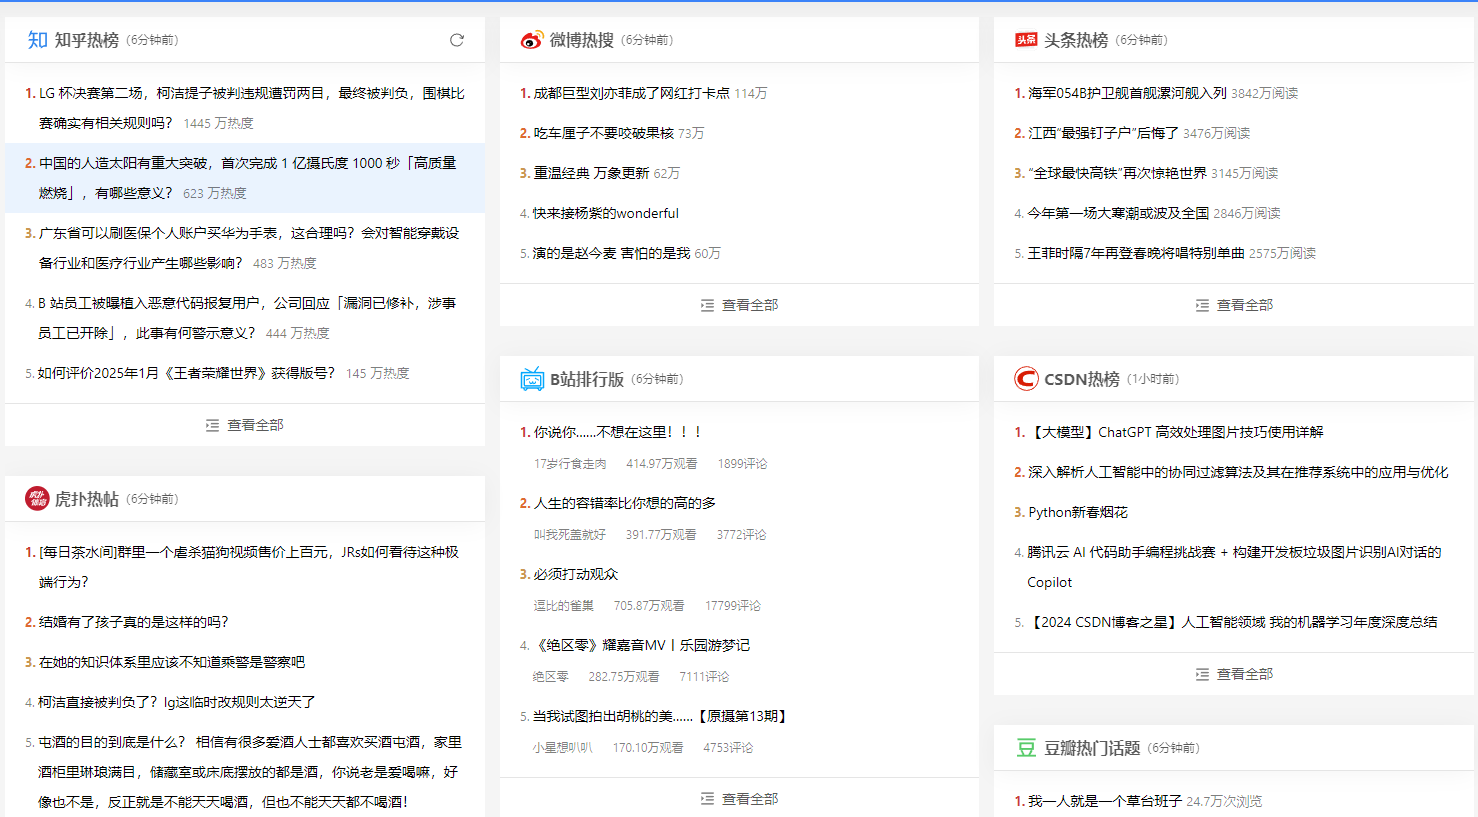Open 查看全部 under B站排行榜
The image size is (1478, 817).
point(740,799)
